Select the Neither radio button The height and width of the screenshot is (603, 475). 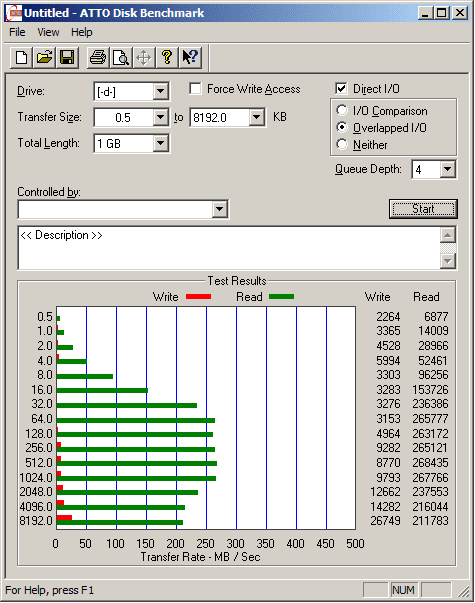coord(342,145)
